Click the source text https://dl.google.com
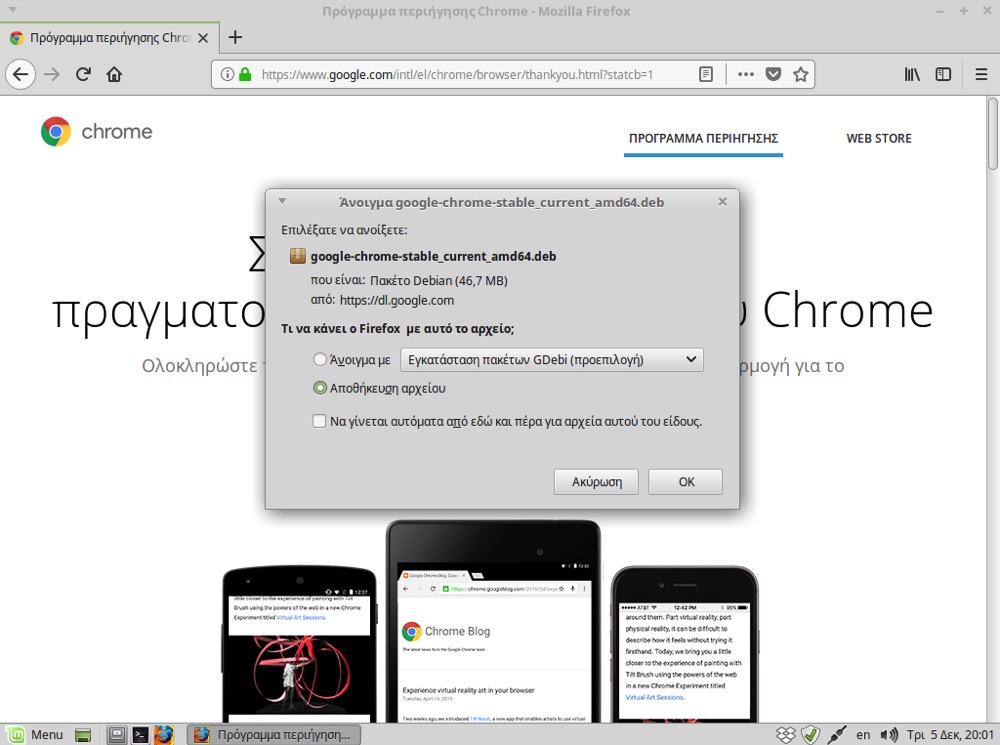 tap(397, 300)
